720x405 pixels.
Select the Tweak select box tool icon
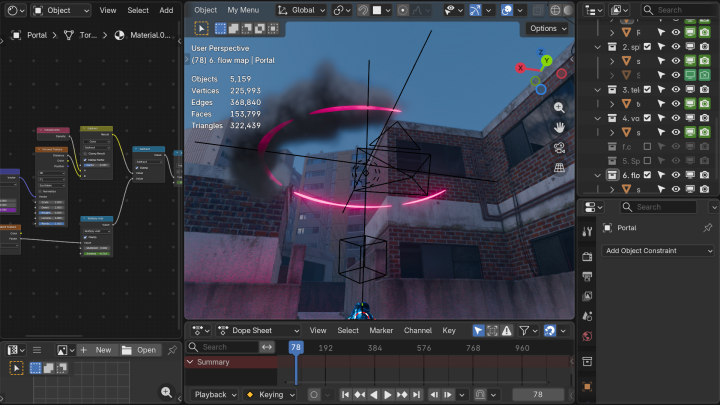(x=201, y=28)
